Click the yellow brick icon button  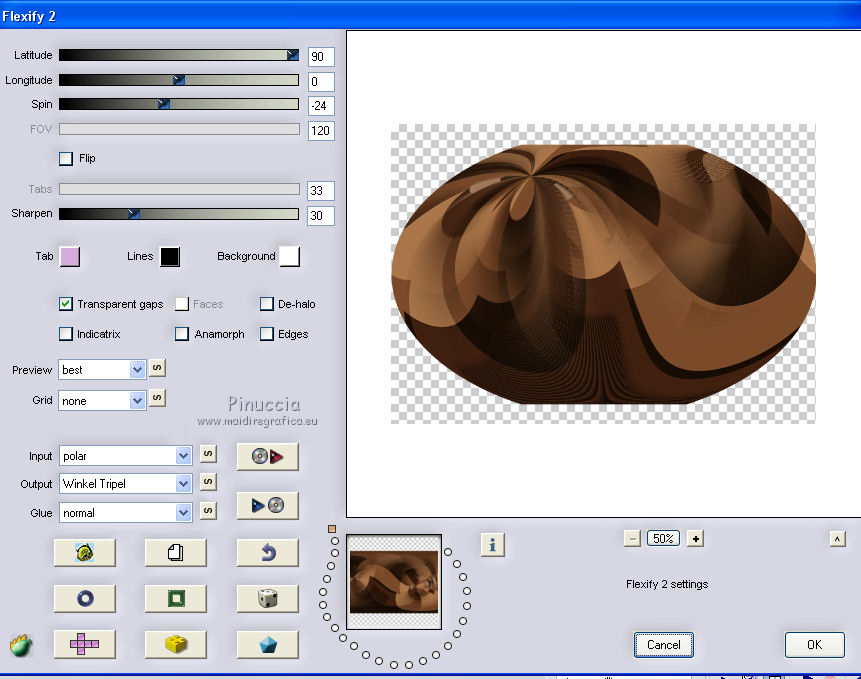click(175, 645)
